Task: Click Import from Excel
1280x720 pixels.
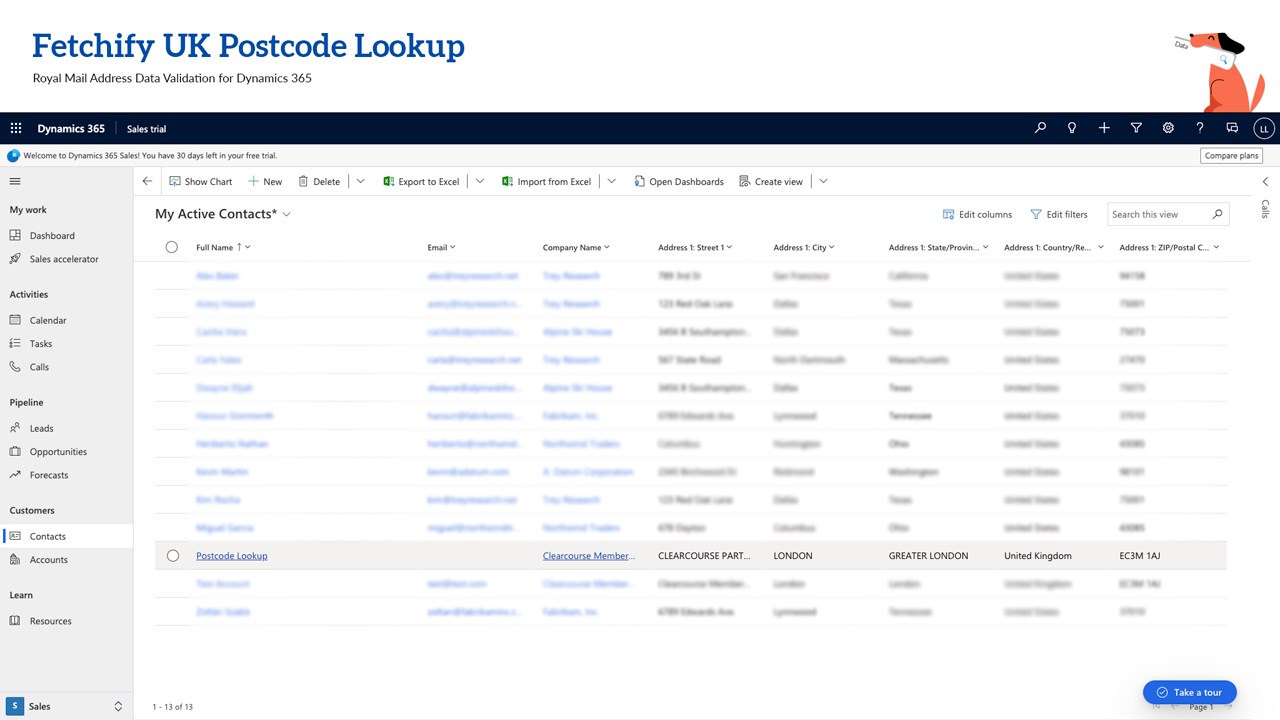Action: pyautogui.click(x=546, y=181)
